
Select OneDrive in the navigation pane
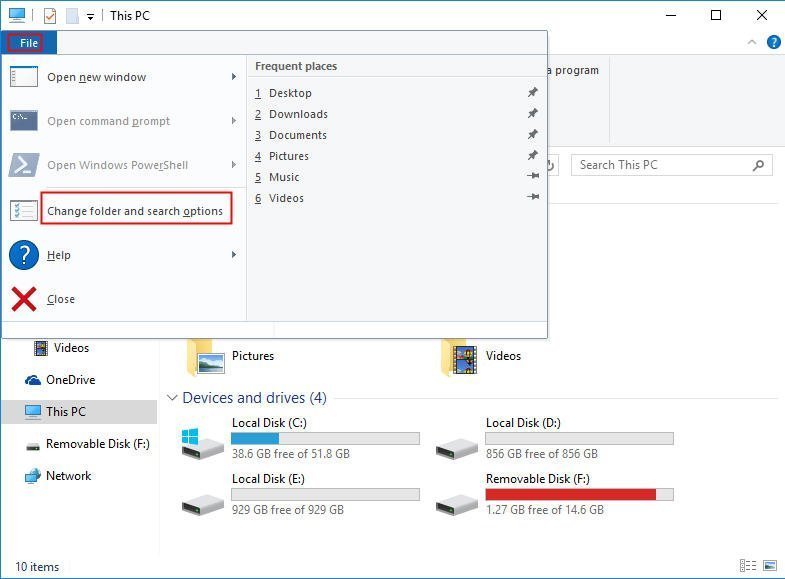pyautogui.click(x=71, y=380)
